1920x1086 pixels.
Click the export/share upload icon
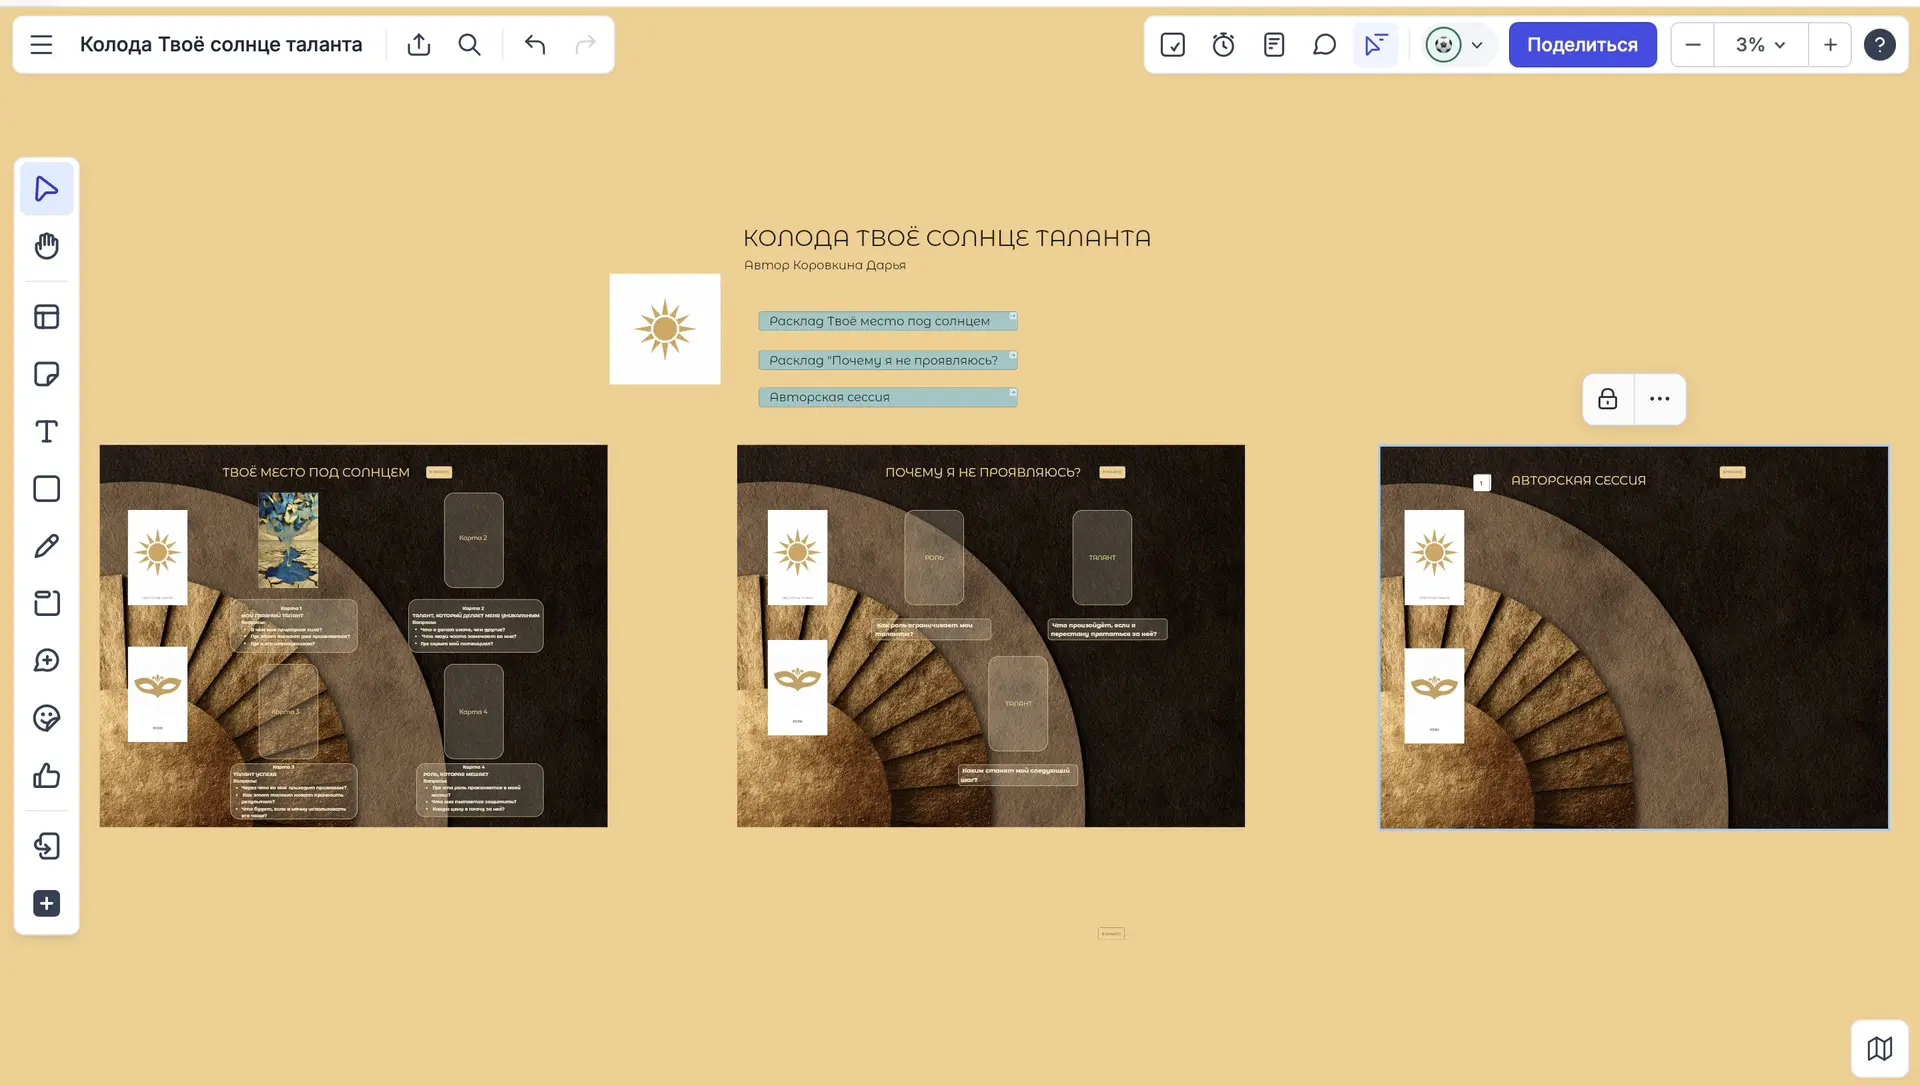(419, 45)
